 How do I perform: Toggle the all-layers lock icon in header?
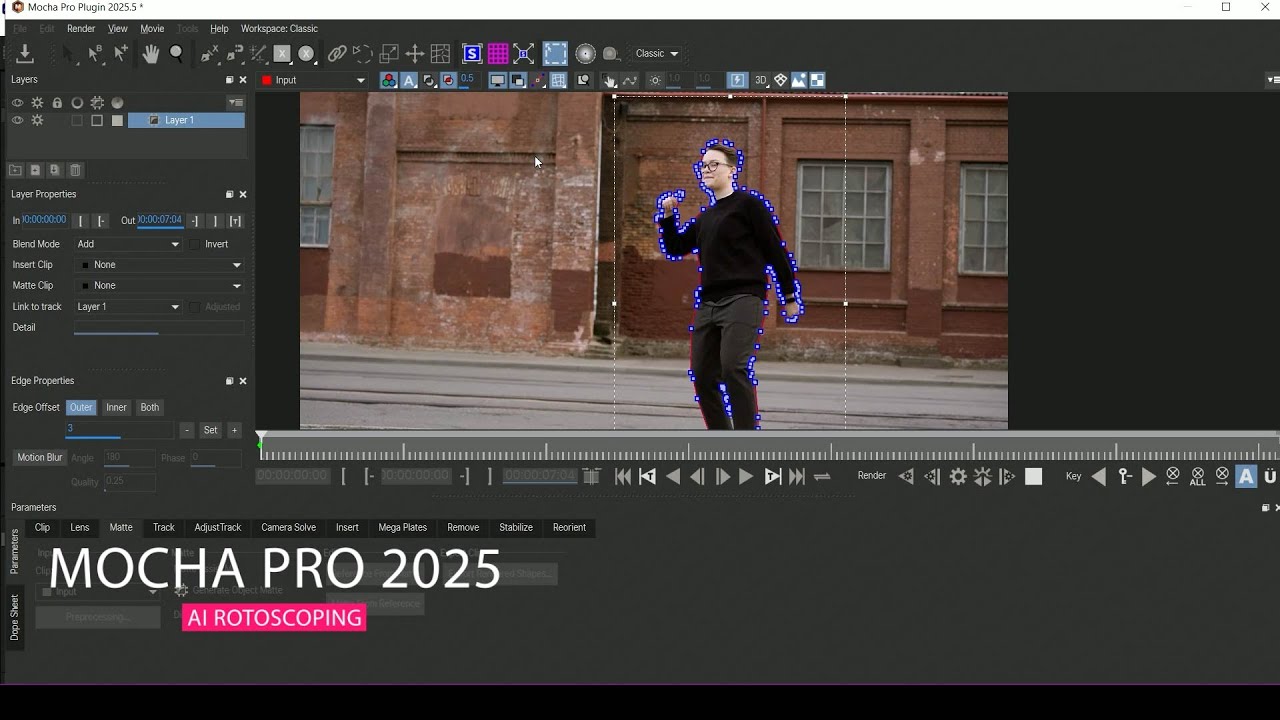(57, 103)
